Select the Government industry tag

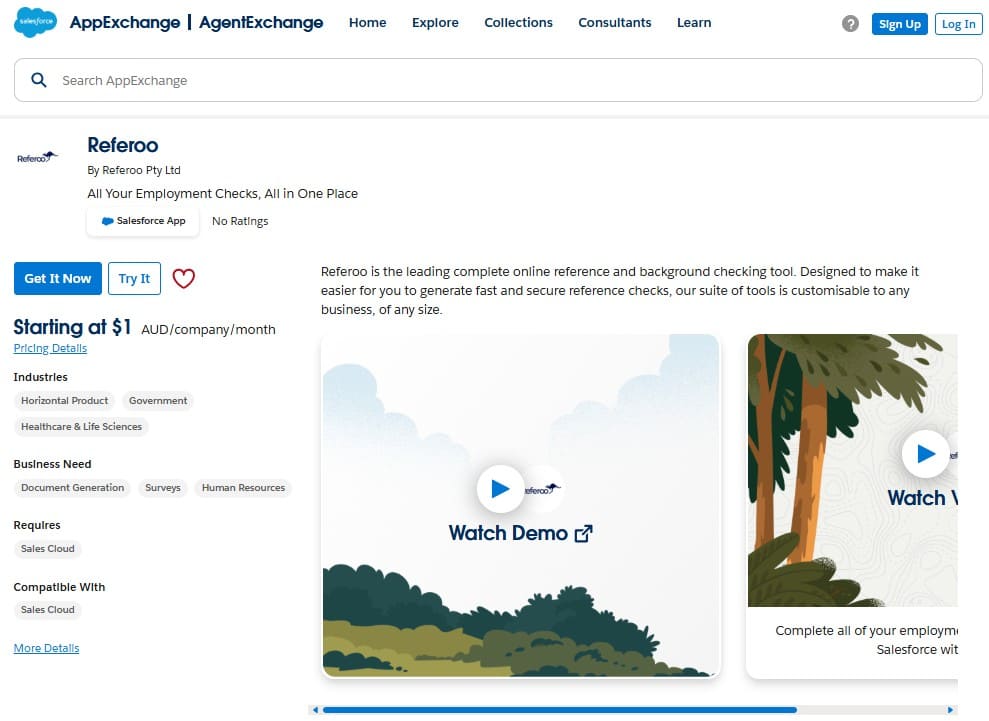[158, 401]
